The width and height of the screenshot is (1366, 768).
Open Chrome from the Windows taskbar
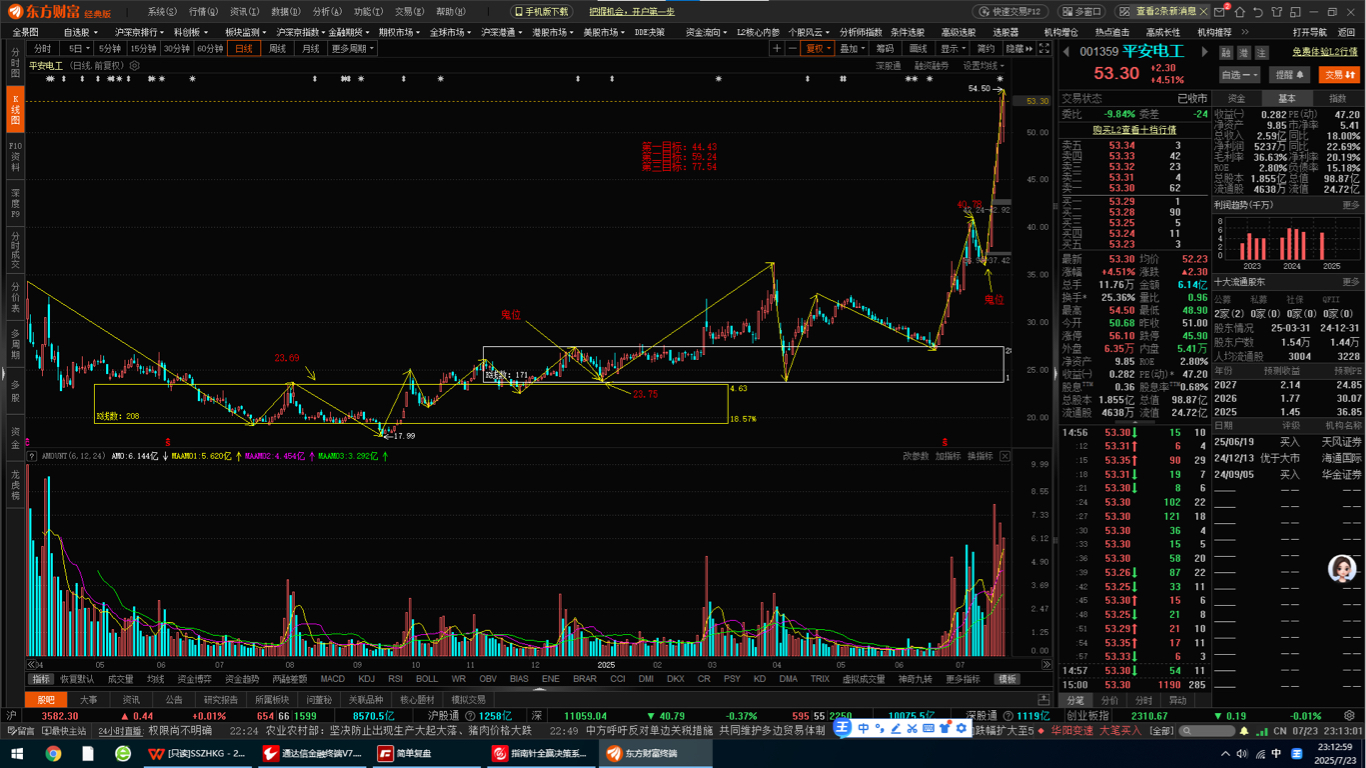(x=53, y=754)
